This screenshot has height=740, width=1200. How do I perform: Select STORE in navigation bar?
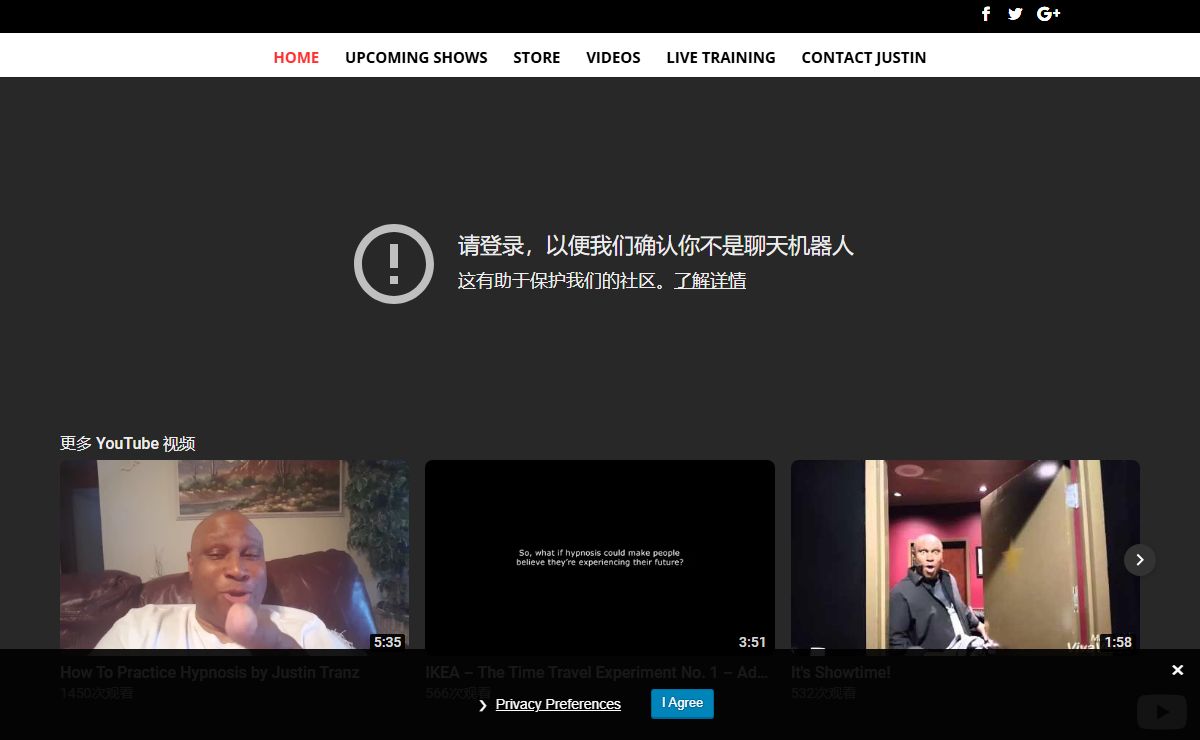[x=536, y=58]
